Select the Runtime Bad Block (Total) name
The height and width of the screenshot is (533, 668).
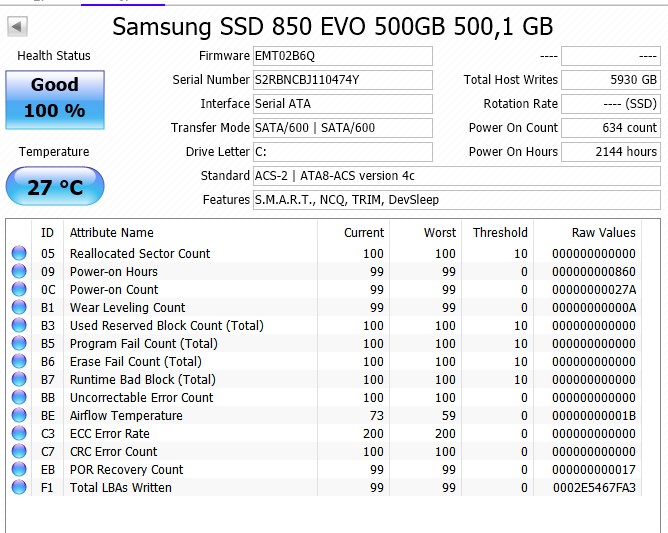[143, 379]
